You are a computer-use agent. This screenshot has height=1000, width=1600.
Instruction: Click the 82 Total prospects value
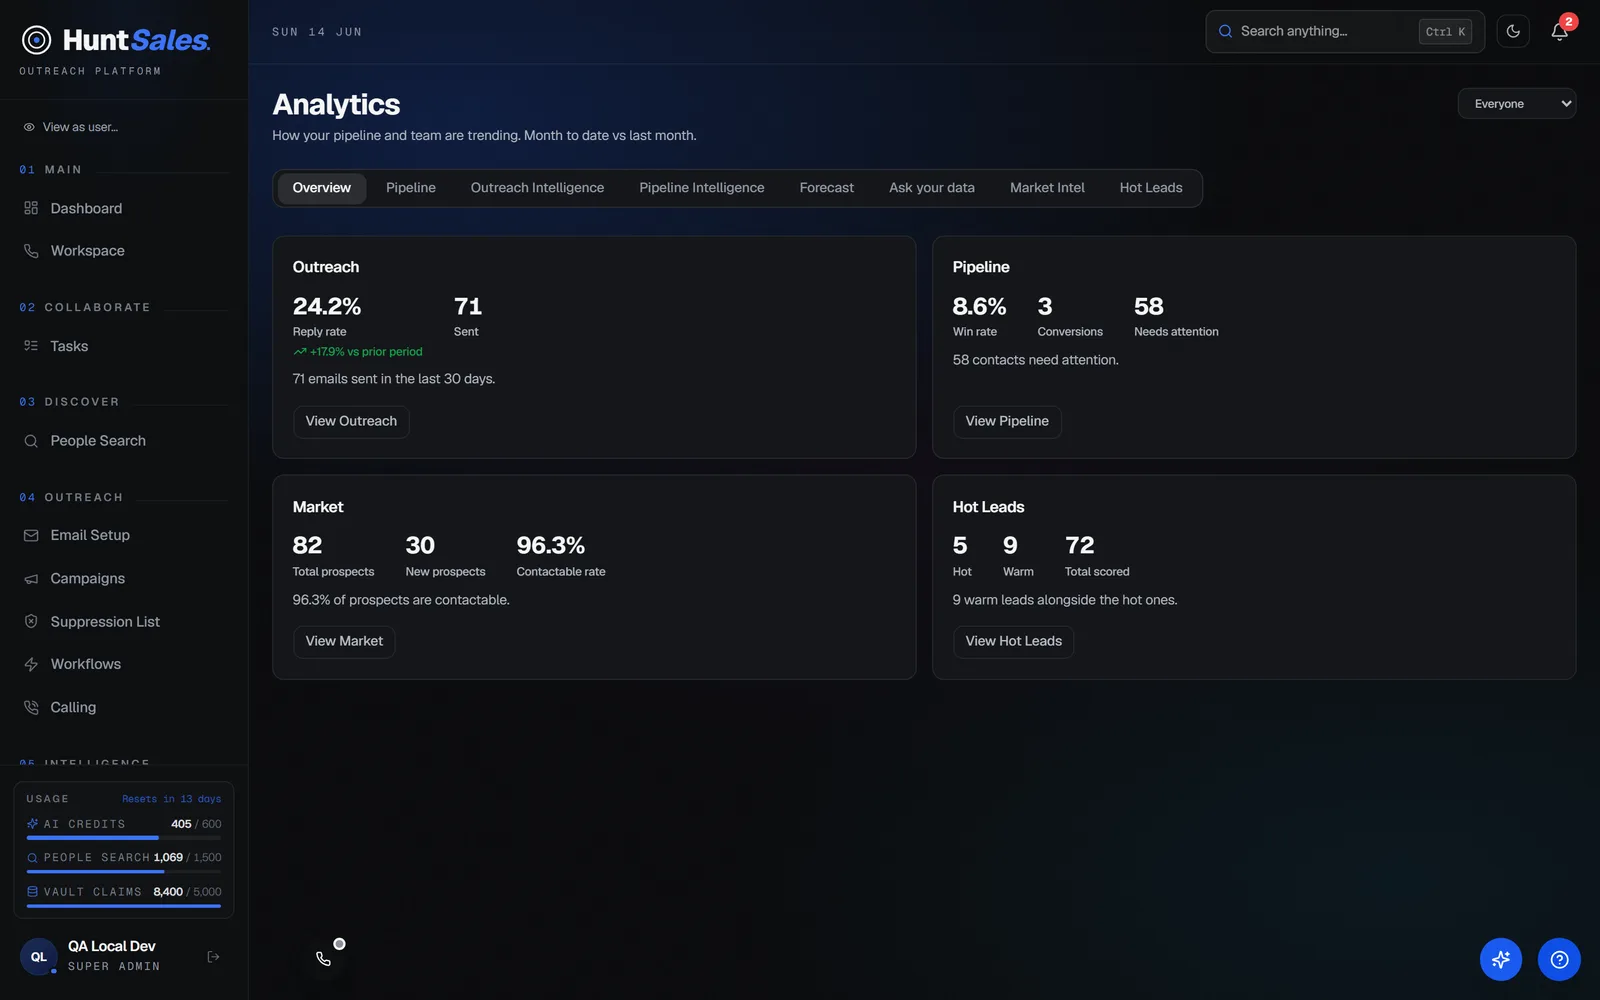(307, 546)
